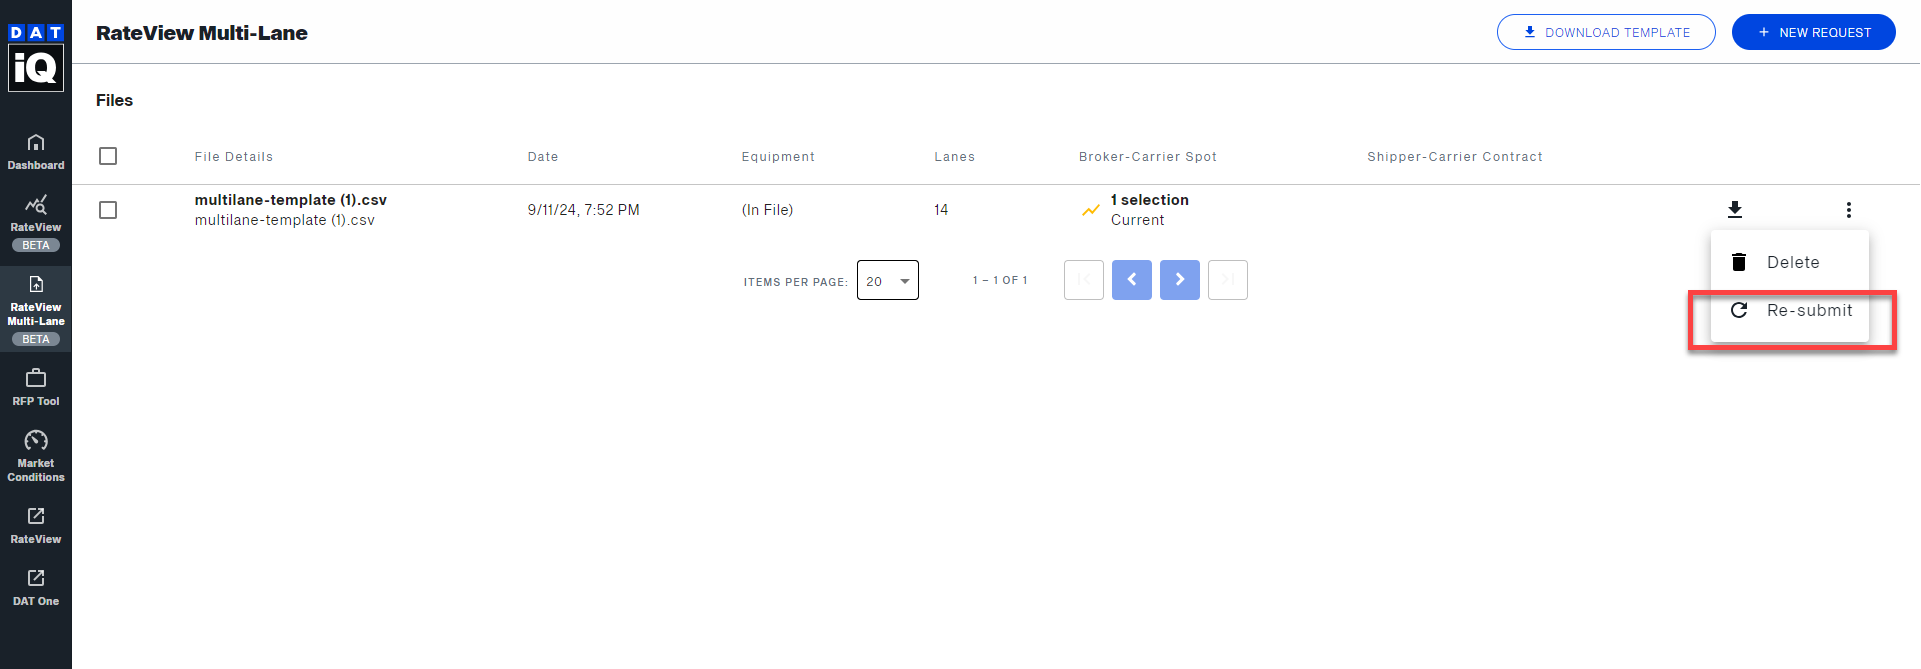Choose Delete from the context menu
The width and height of the screenshot is (1921, 669).
click(1790, 262)
